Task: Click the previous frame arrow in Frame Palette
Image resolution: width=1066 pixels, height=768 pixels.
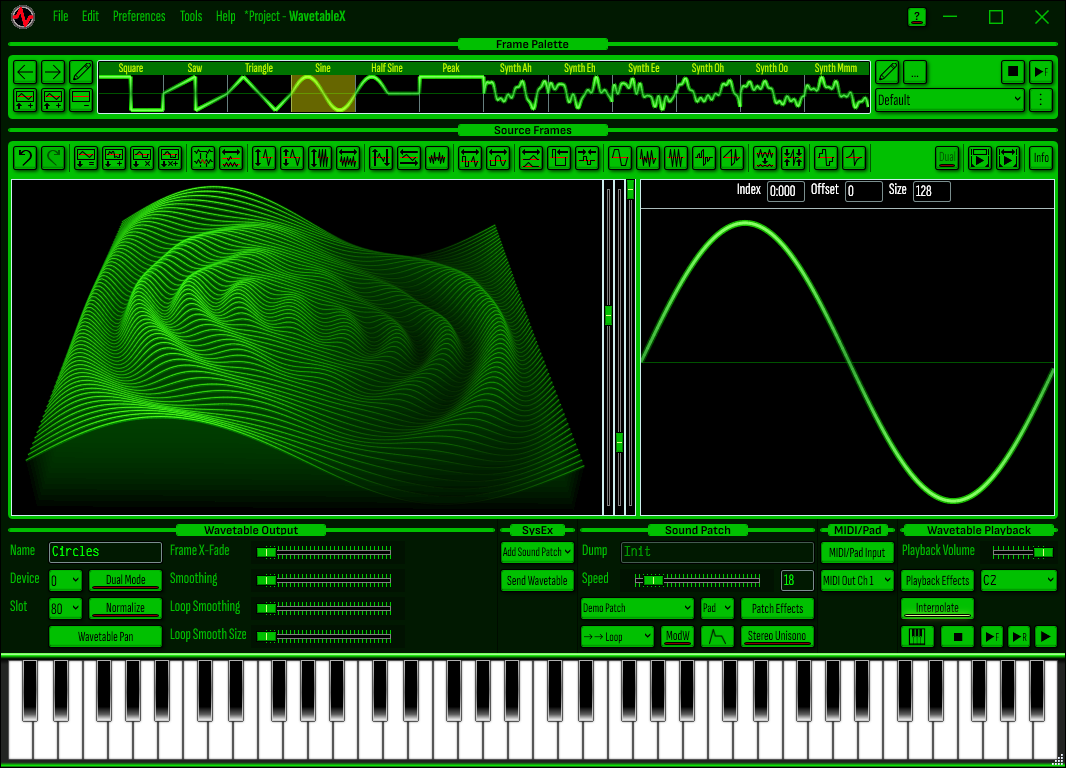Action: 25,72
